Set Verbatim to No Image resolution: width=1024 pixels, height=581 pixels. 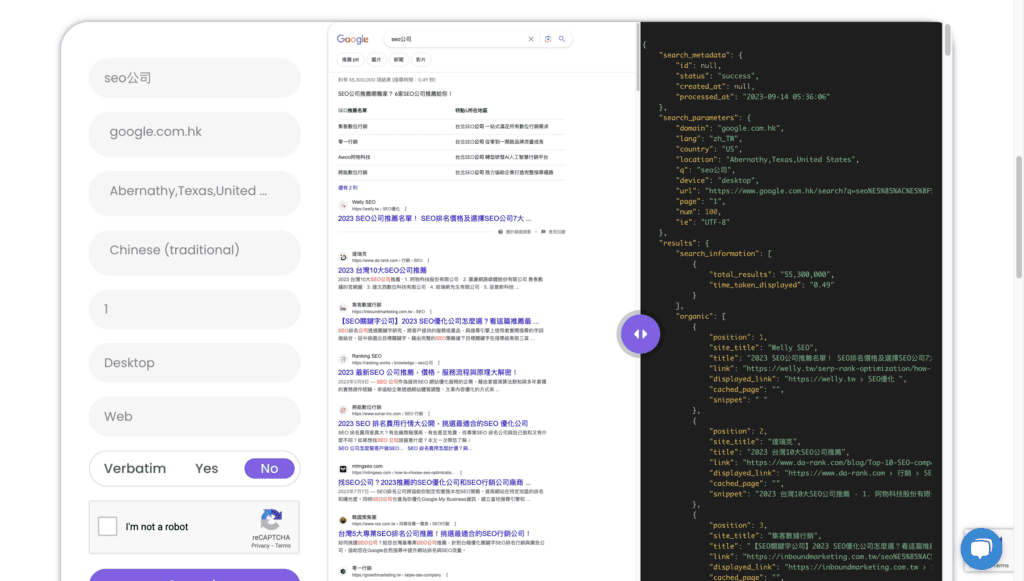point(269,469)
